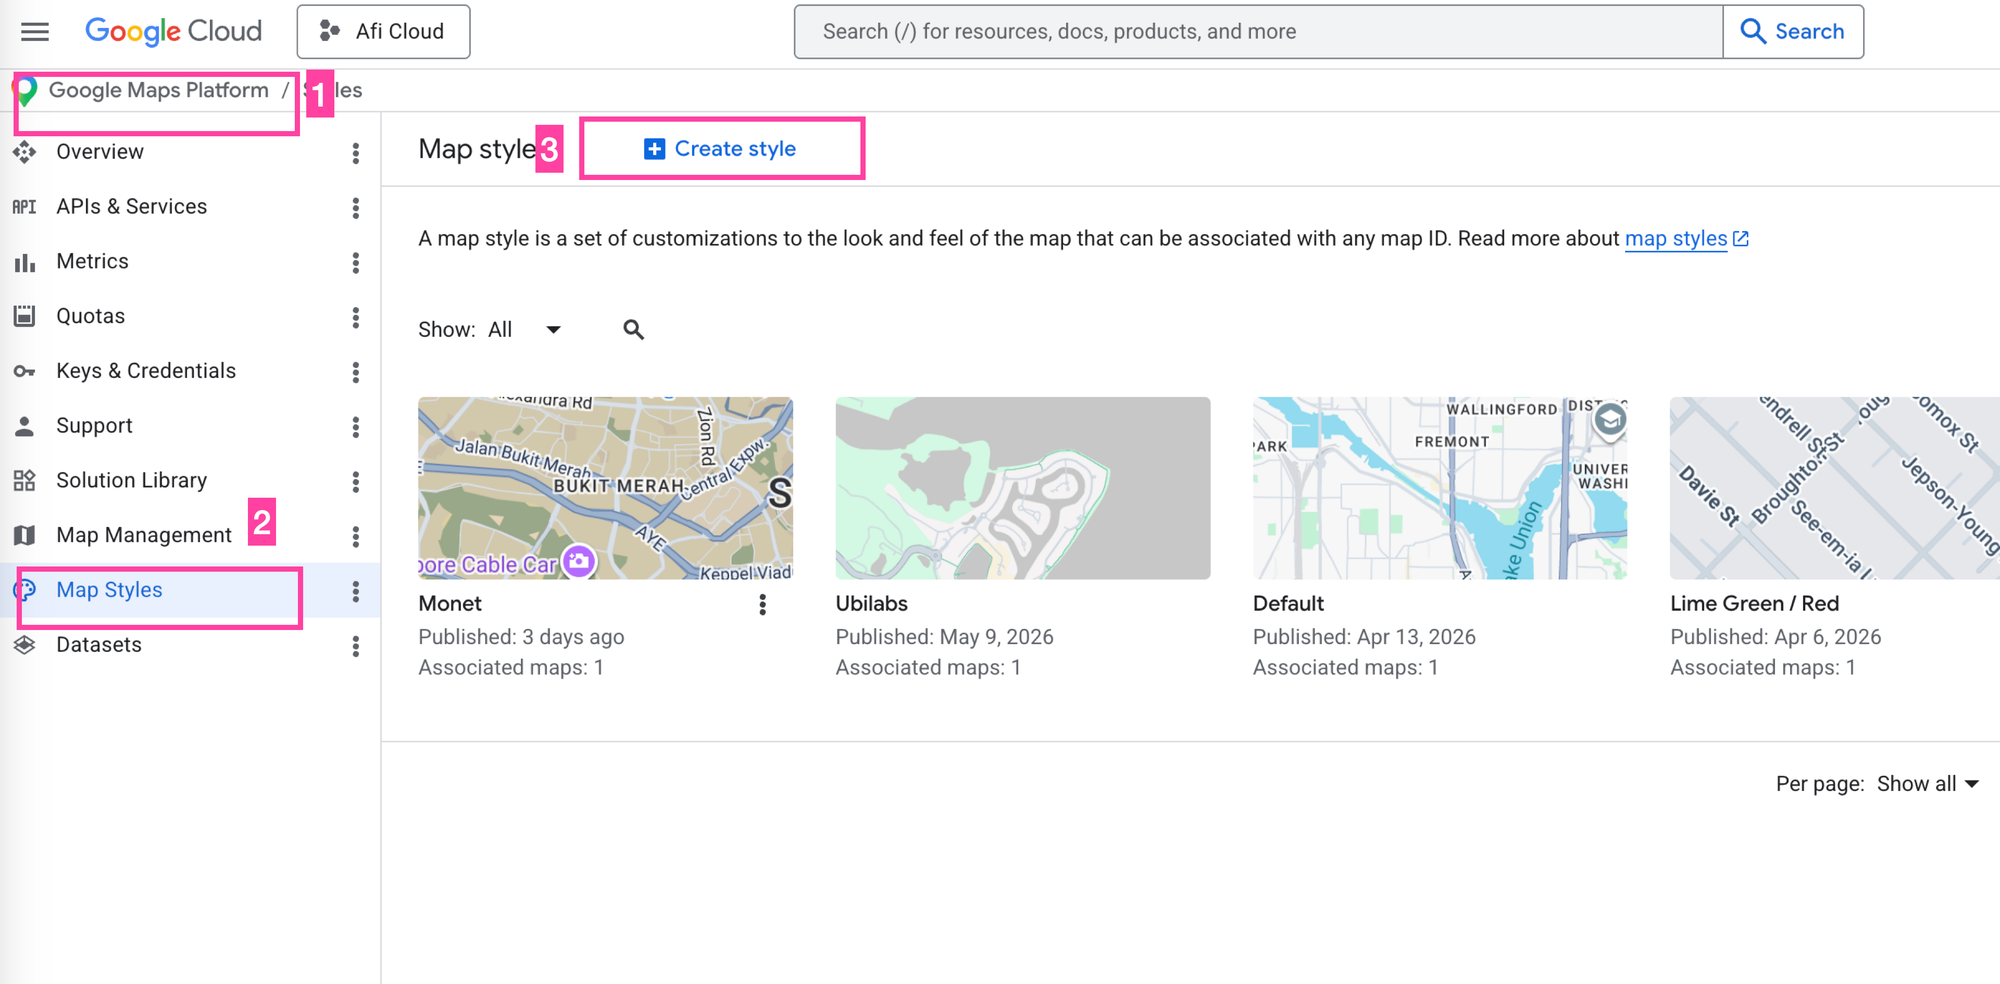
Task: Open the Afi Cloud project selector
Action: coord(383,32)
